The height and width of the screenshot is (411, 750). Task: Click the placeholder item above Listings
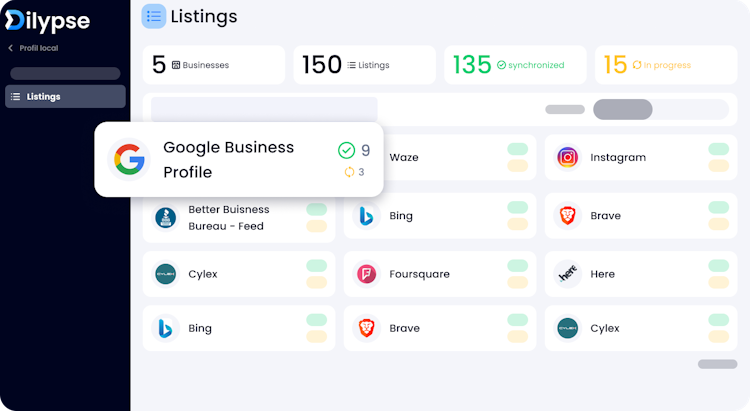tap(65, 73)
